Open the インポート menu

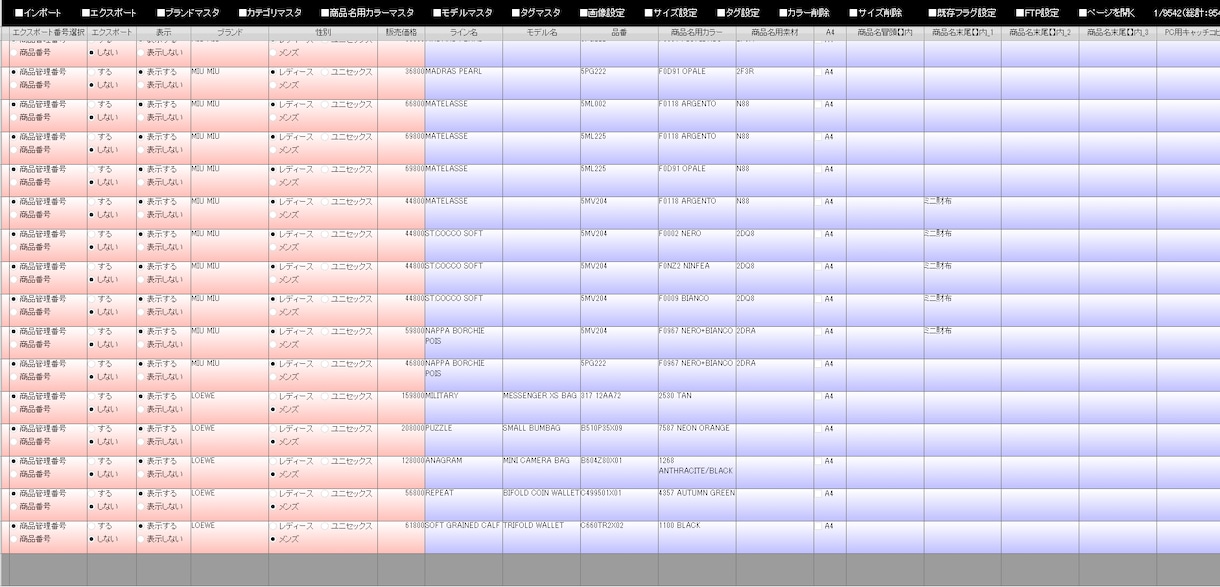point(37,13)
